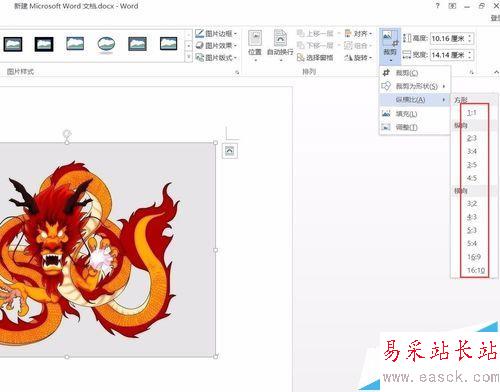Select the 16:10 aspect ratio

(476, 270)
